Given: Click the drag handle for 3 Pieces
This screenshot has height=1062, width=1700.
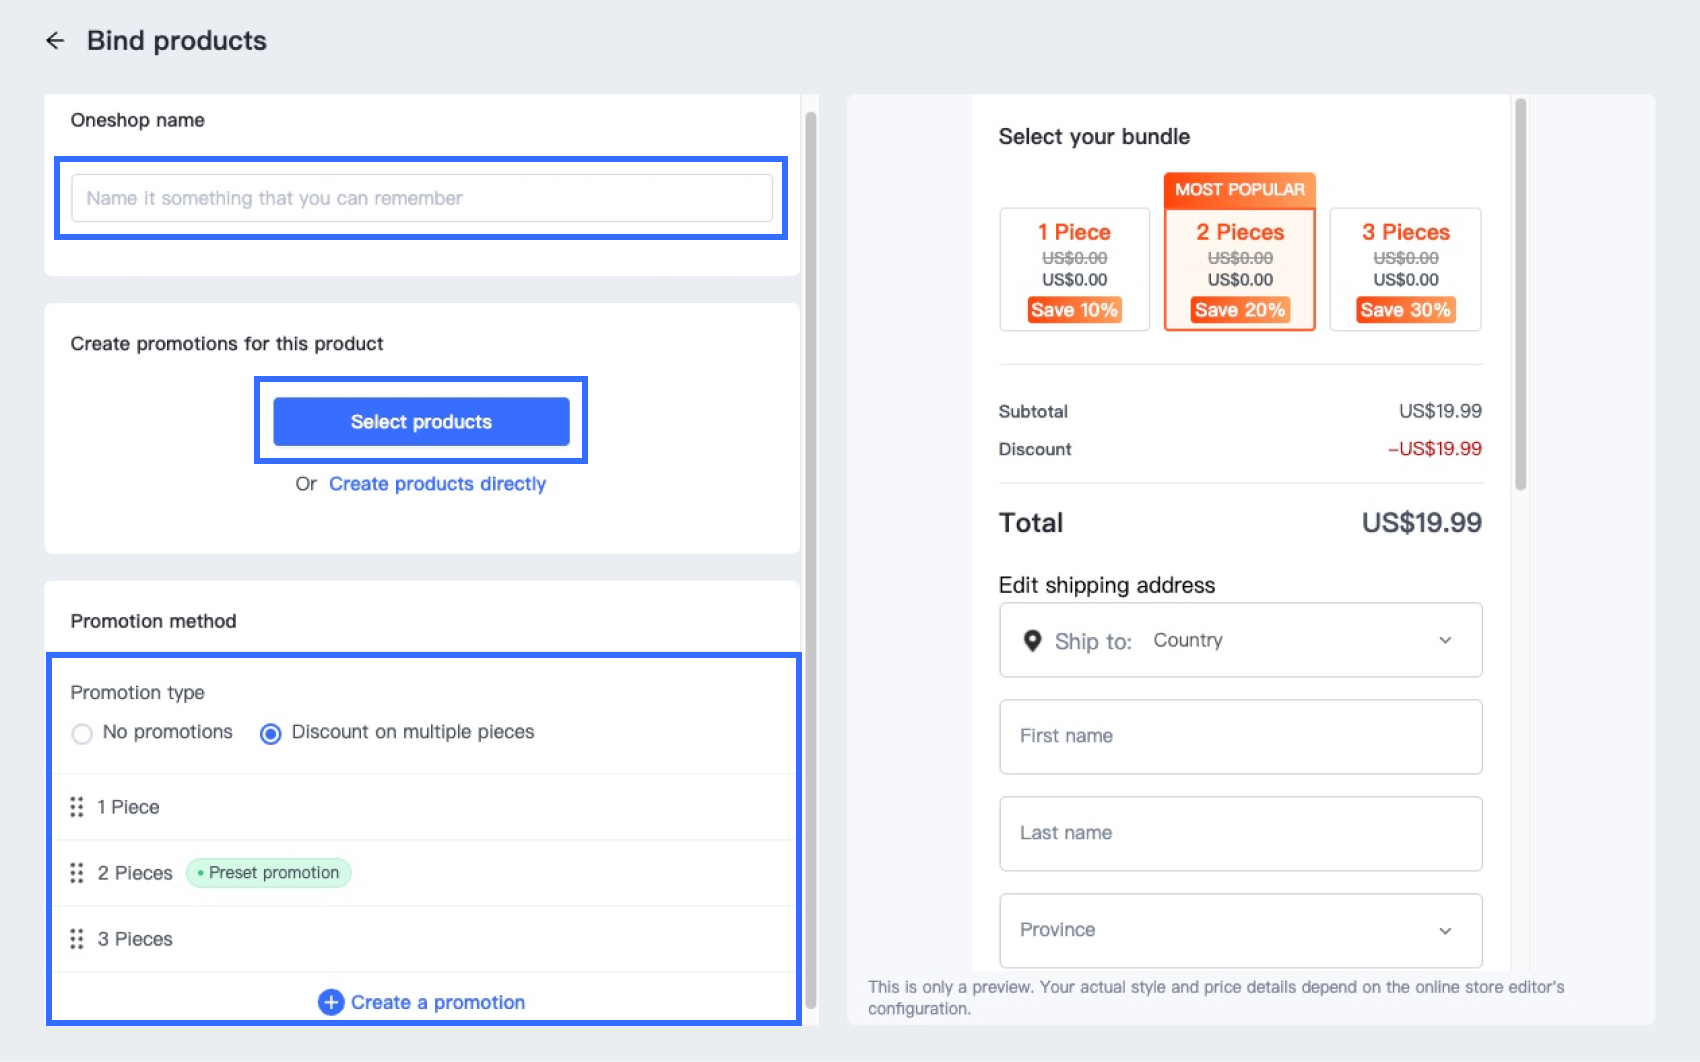Looking at the screenshot, I should [77, 939].
